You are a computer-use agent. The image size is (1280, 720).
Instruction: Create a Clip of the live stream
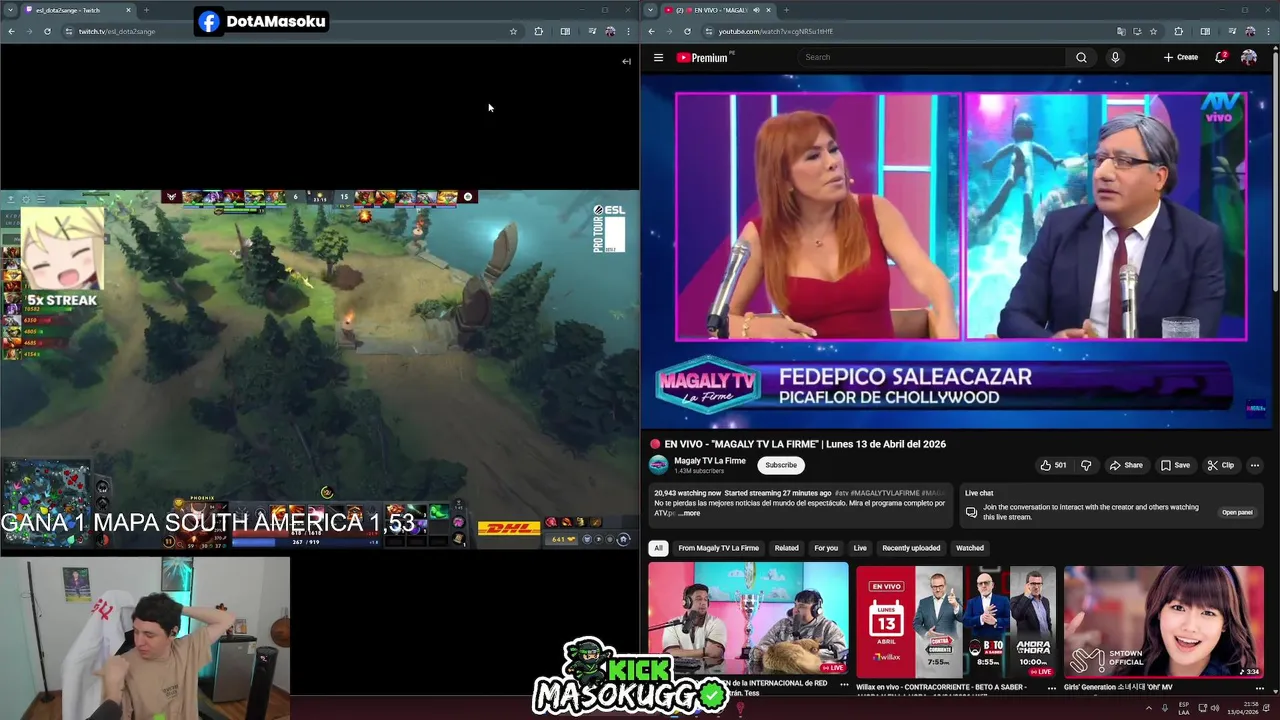tap(1221, 465)
